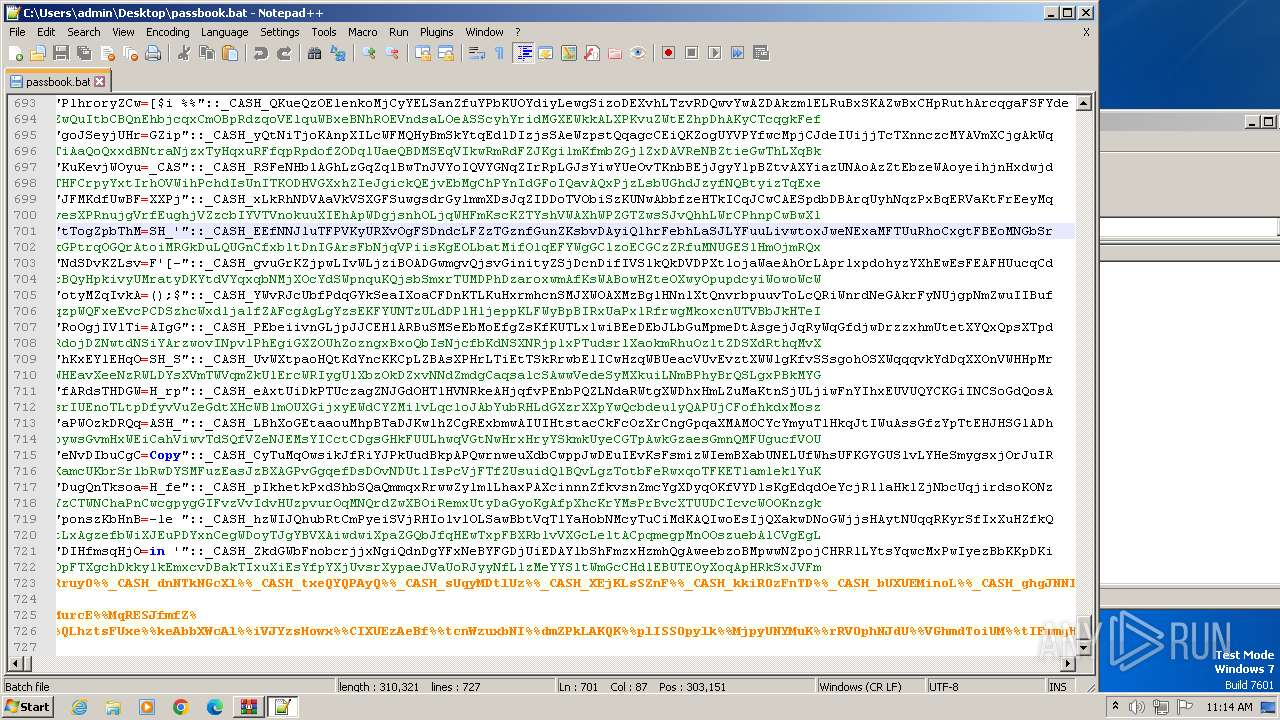
Task: Open the Search menu
Action: (83, 32)
